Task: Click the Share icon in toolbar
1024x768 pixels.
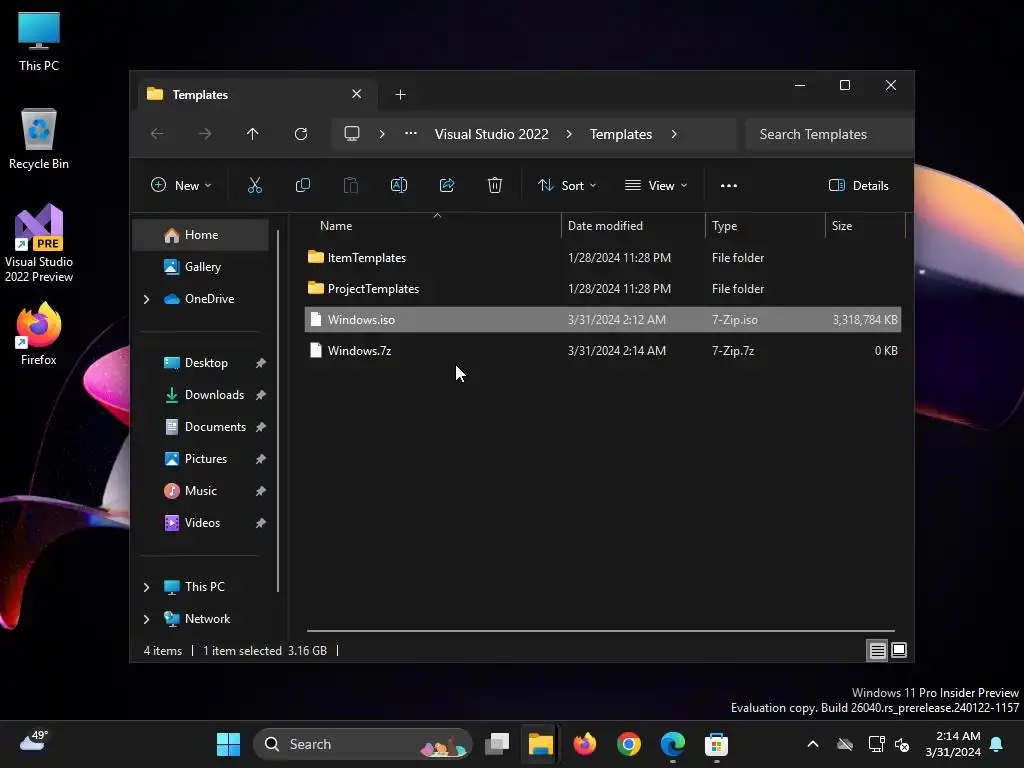Action: (x=447, y=185)
